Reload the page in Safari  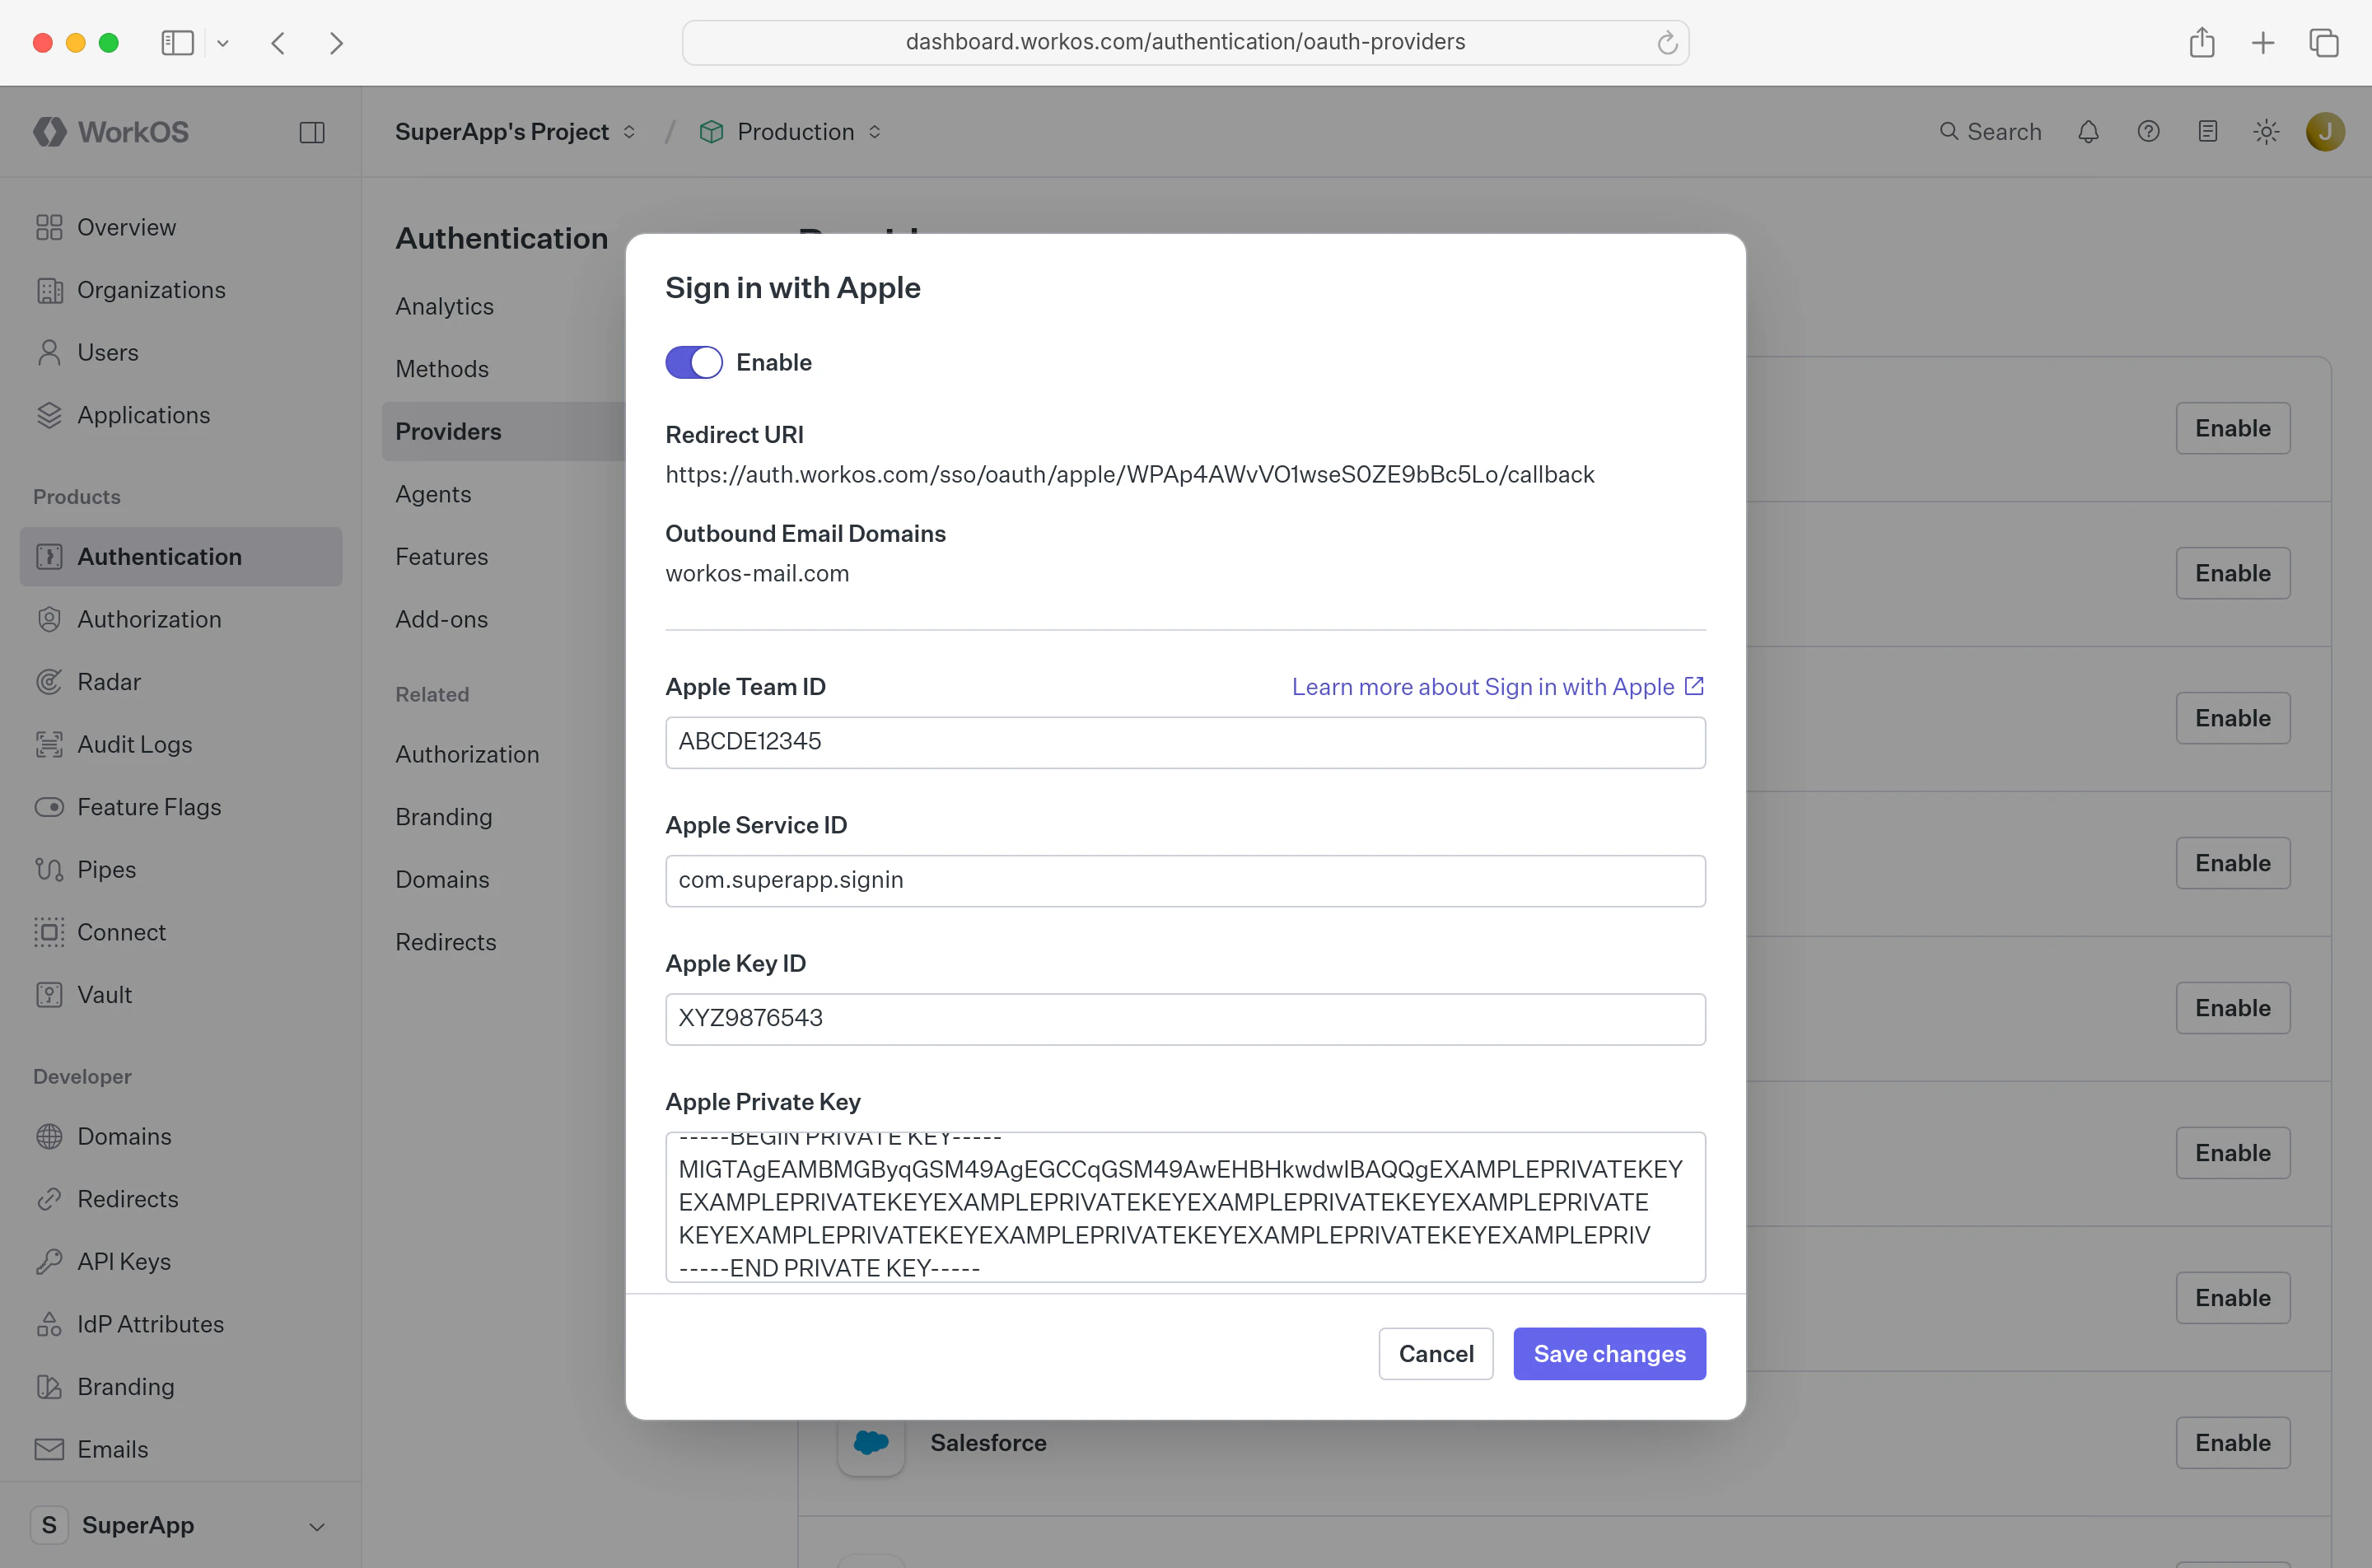coord(1666,43)
